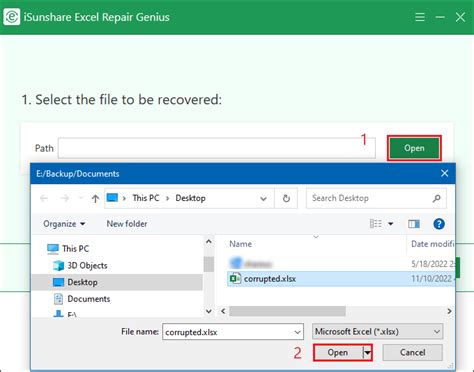Image resolution: width=474 pixels, height=372 pixels.
Task: Close the E:/Backup/Documents file dialog
Action: 444,173
